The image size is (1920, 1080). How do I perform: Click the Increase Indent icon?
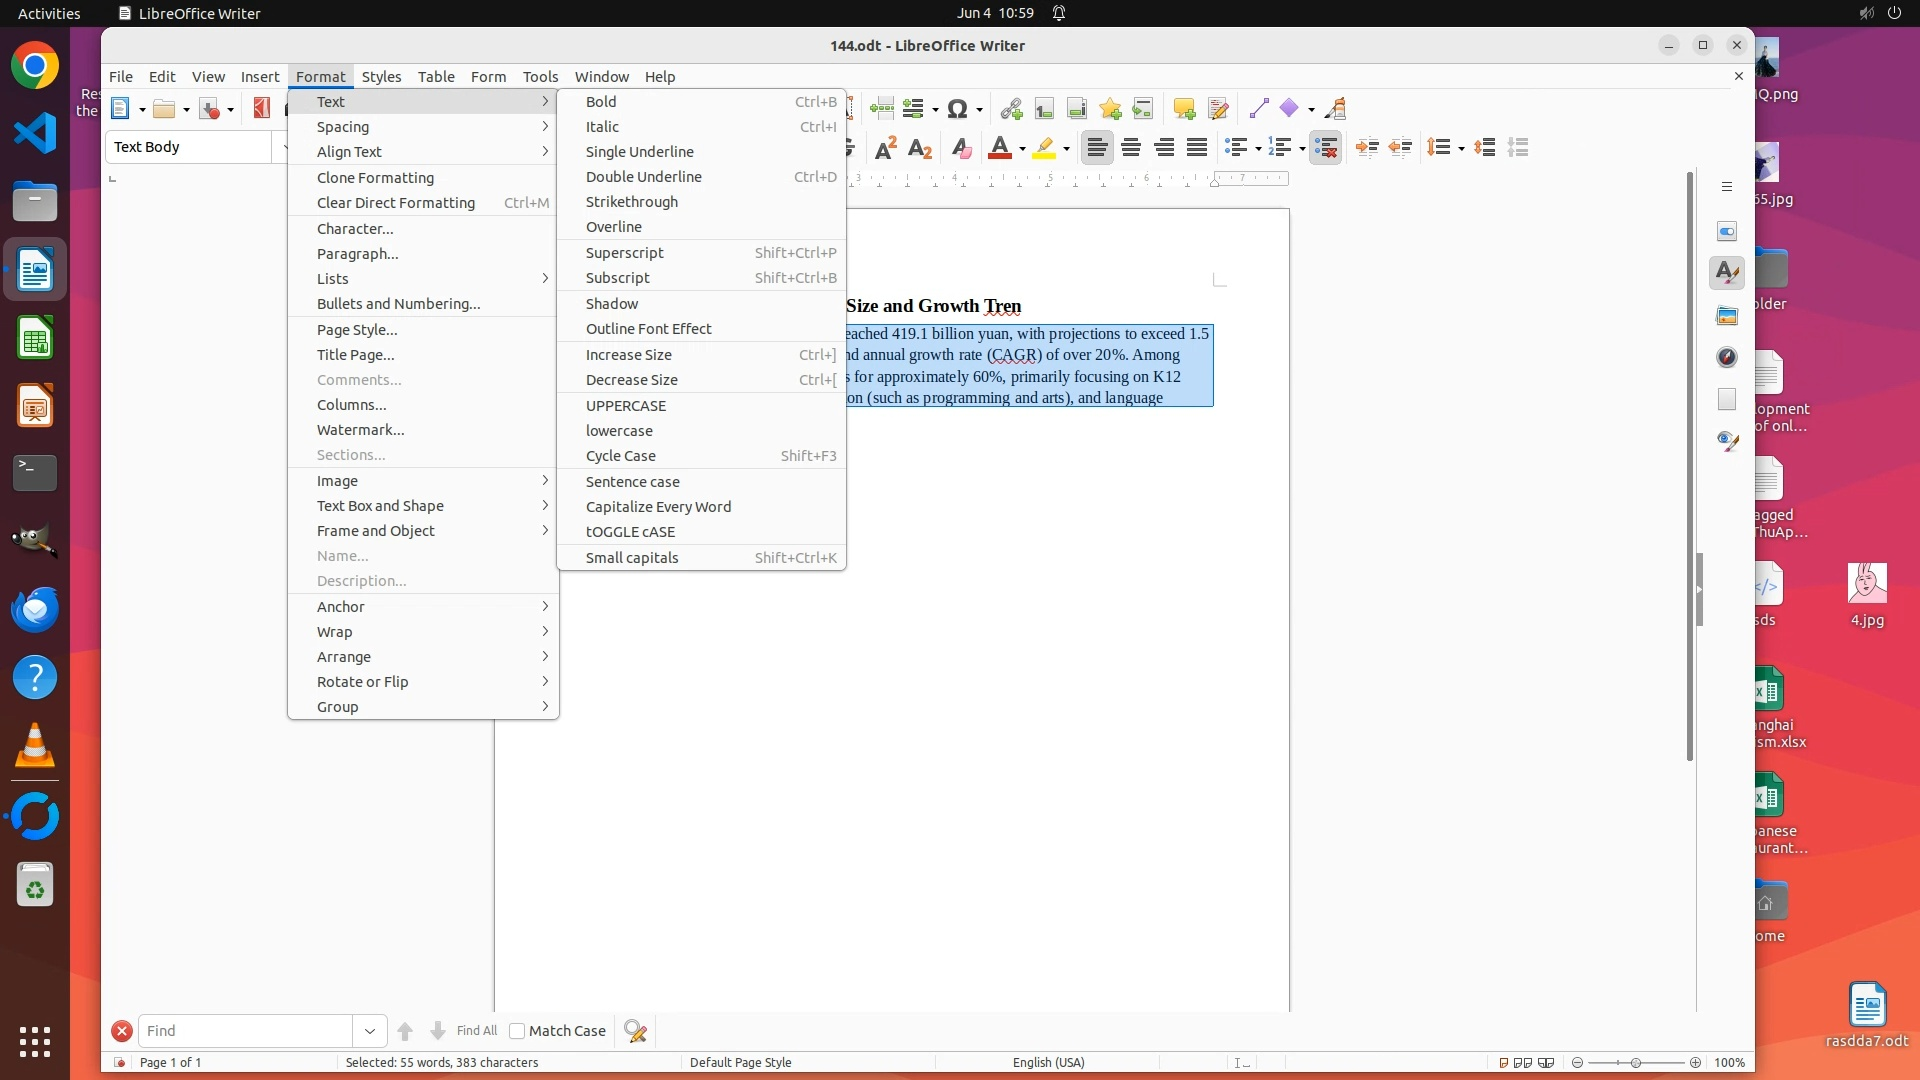pos(1367,148)
